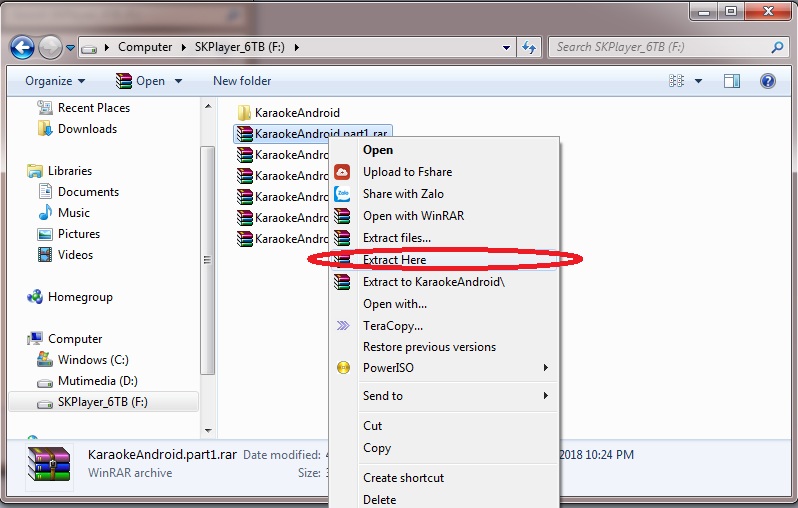
Task: Expand the PowerISO submenu
Action: 444,368
